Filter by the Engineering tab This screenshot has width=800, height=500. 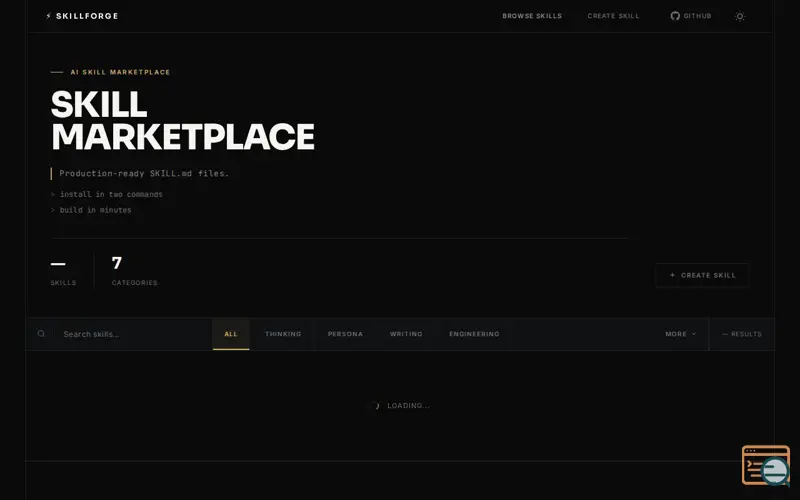tap(474, 334)
